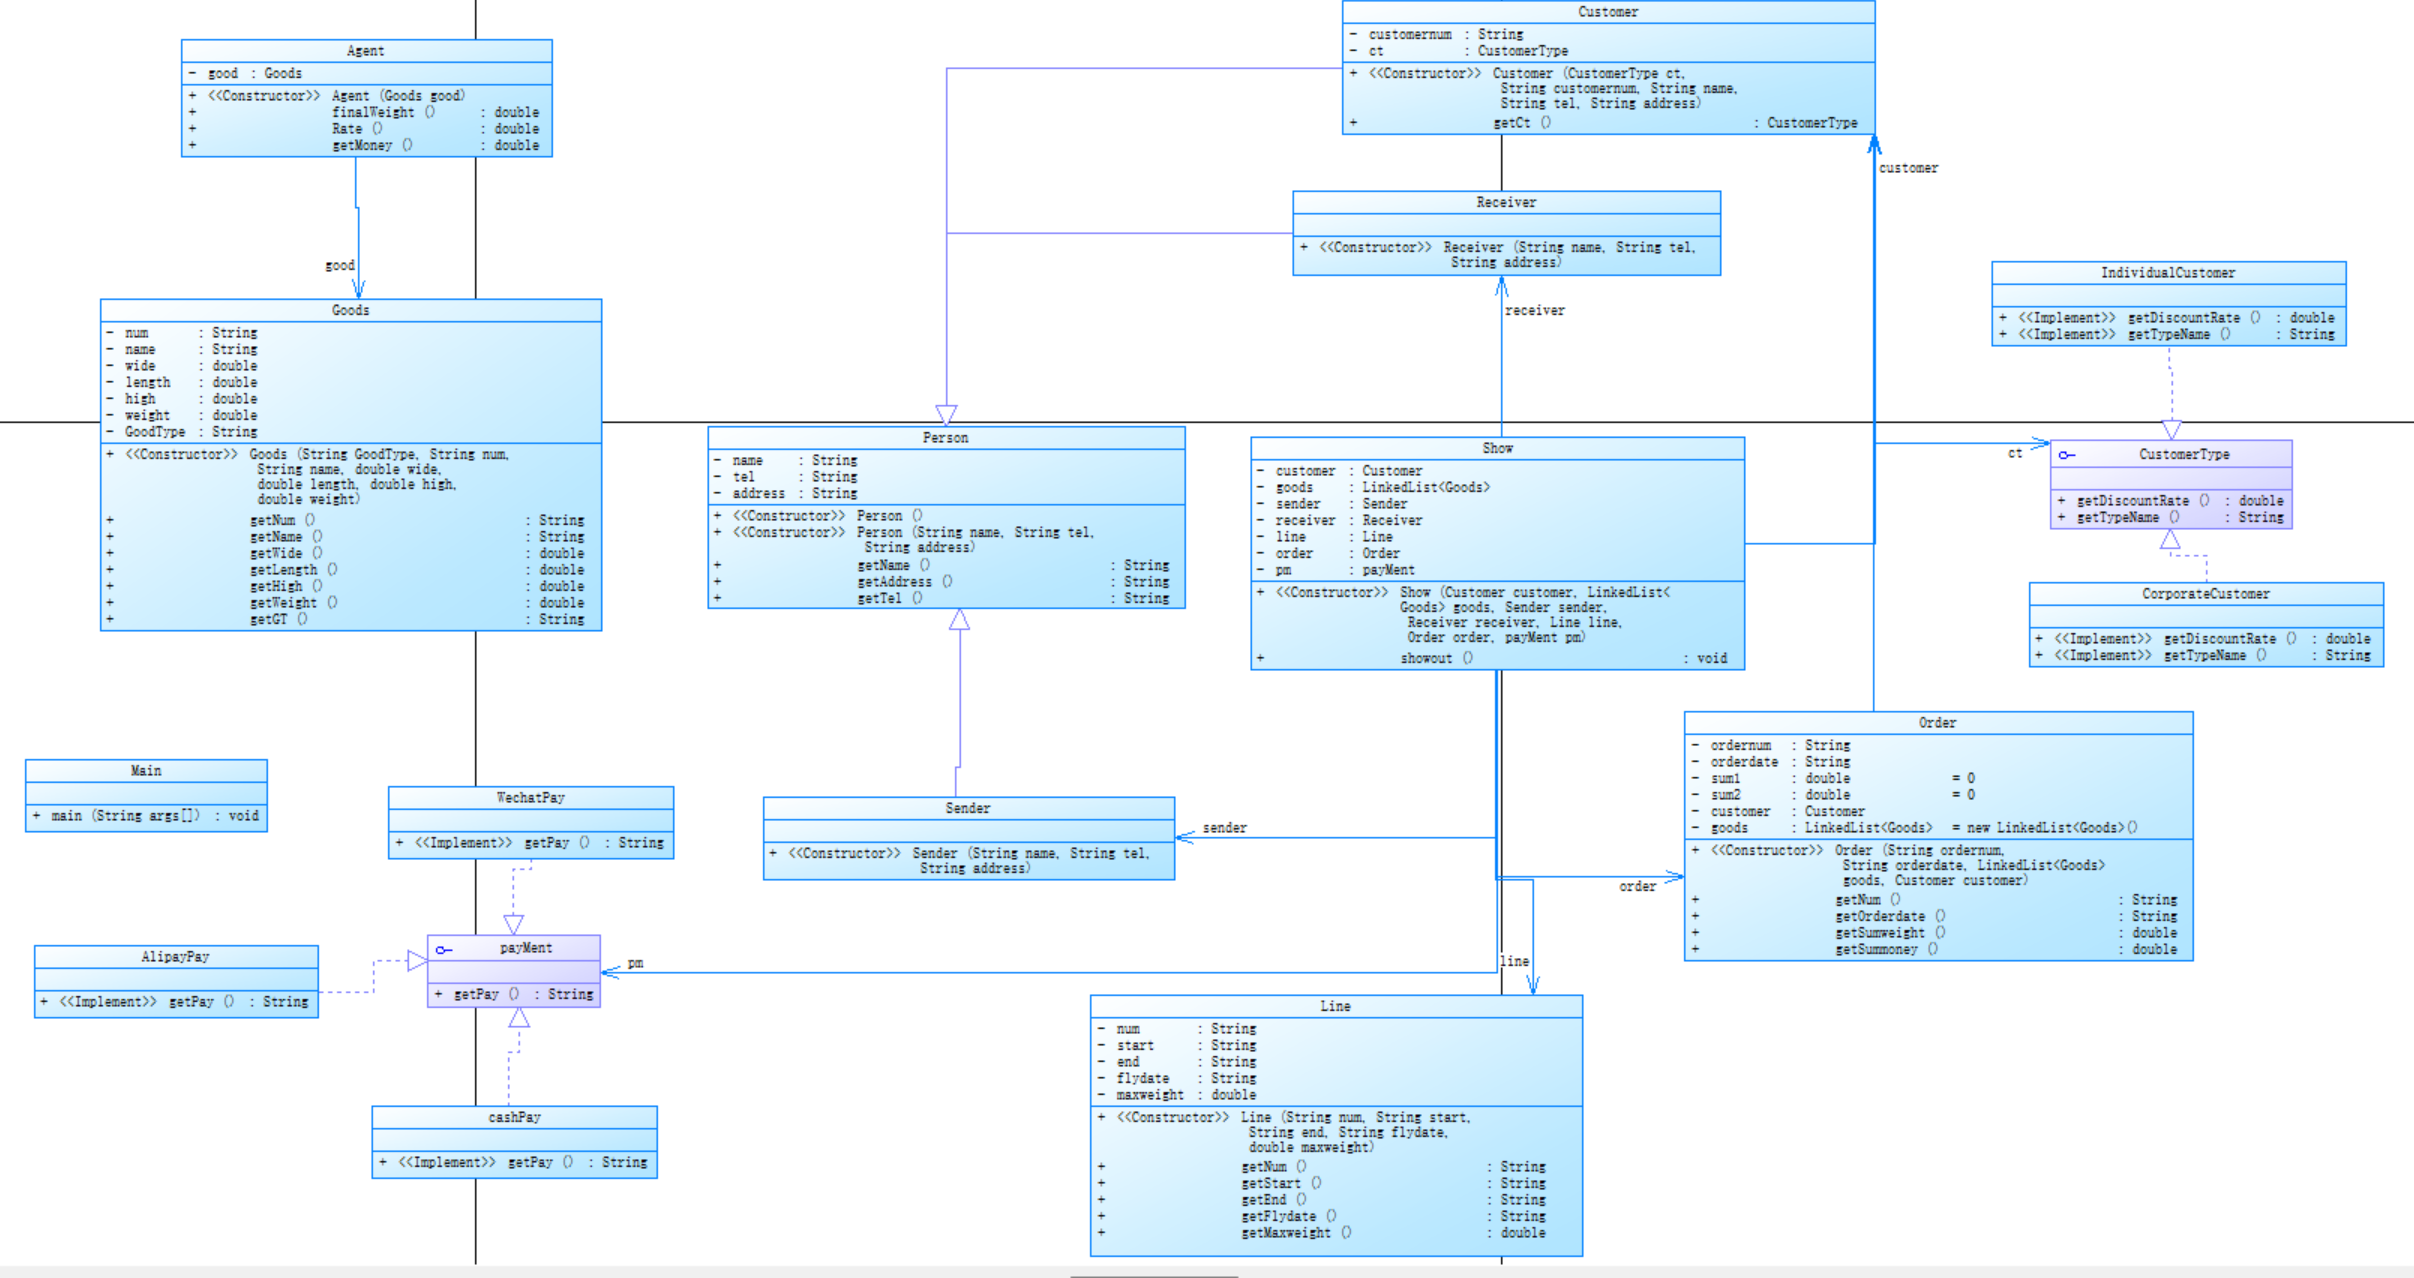Viewport: 2414px width, 1278px height.
Task: Select the Show class header
Action: pos(1497,448)
